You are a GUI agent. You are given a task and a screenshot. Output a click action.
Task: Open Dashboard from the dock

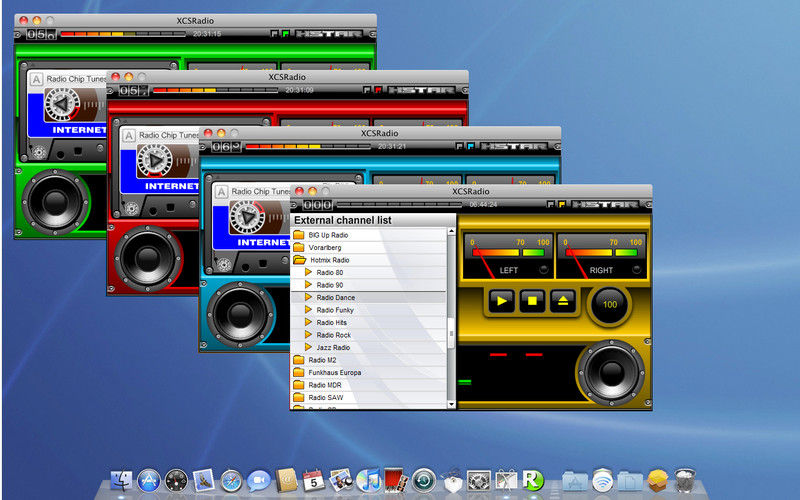[x=176, y=480]
